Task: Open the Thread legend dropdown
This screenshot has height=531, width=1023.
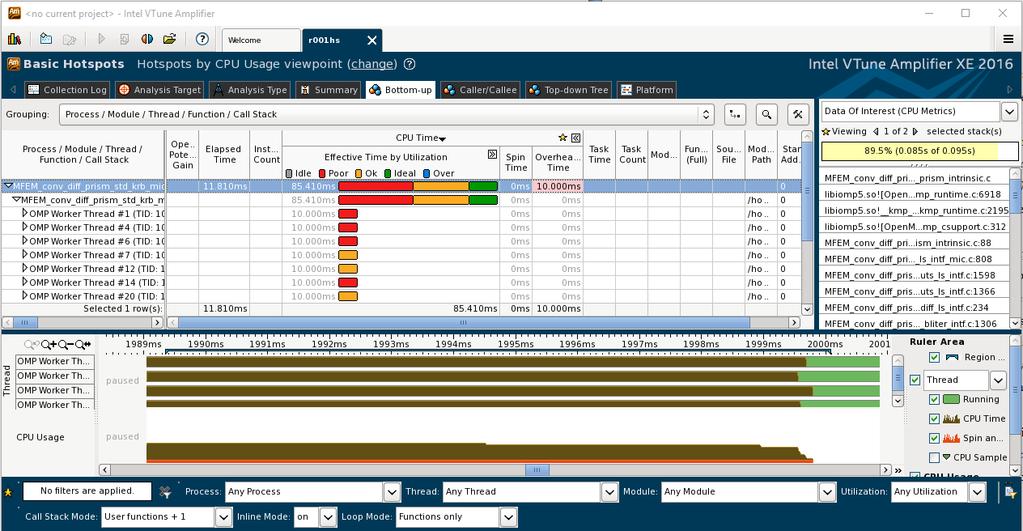Action: 998,380
